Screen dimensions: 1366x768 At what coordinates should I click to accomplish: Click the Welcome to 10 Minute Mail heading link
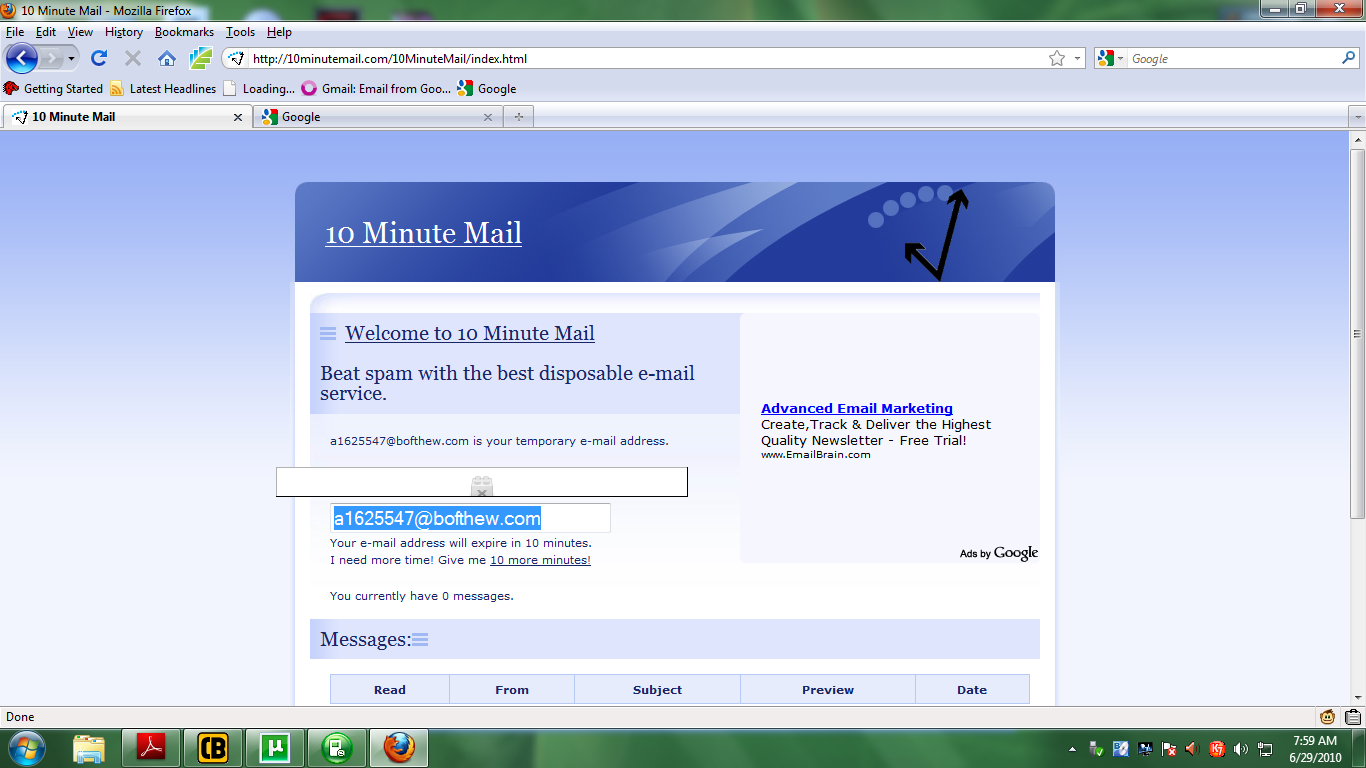click(470, 333)
